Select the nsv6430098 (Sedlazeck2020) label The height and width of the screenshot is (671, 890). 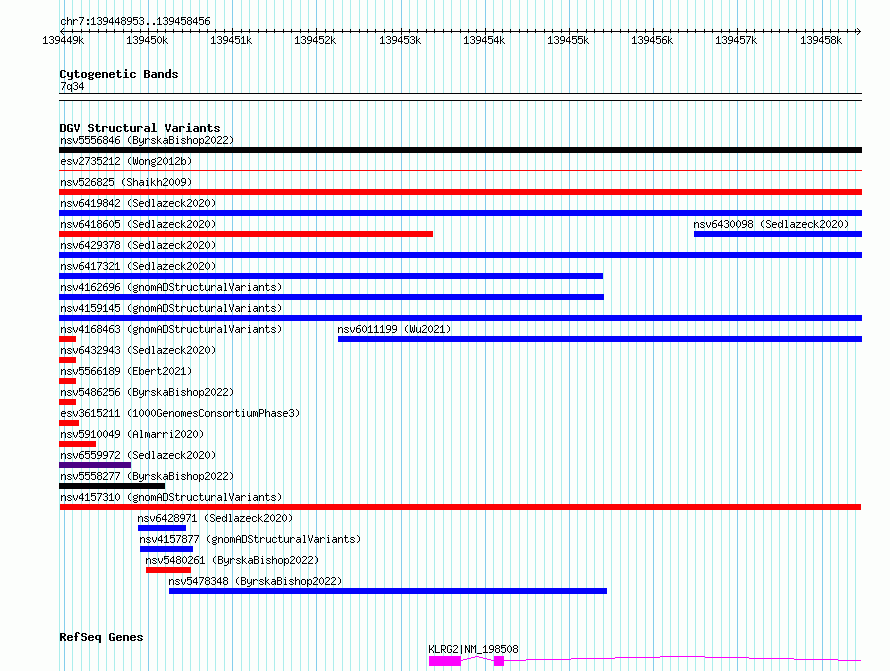click(771, 224)
